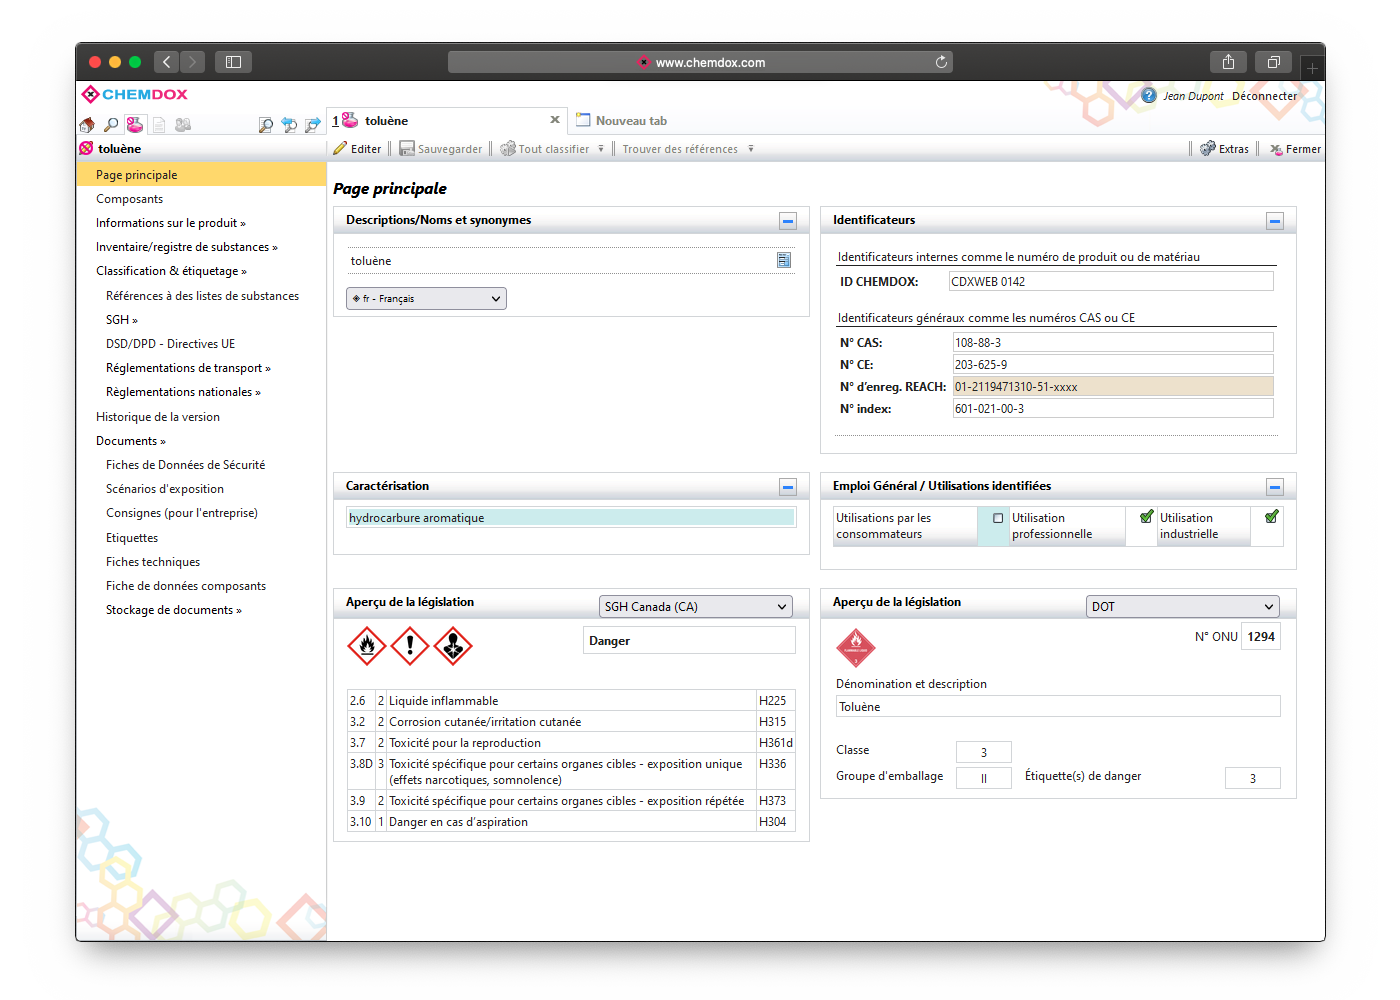
Task: Open Stockage de documents submenu
Action: click(174, 610)
